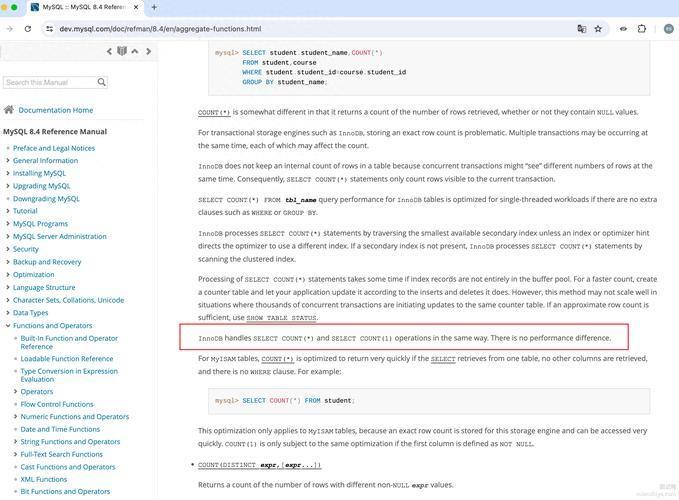Open Documentation Home link

click(56, 110)
